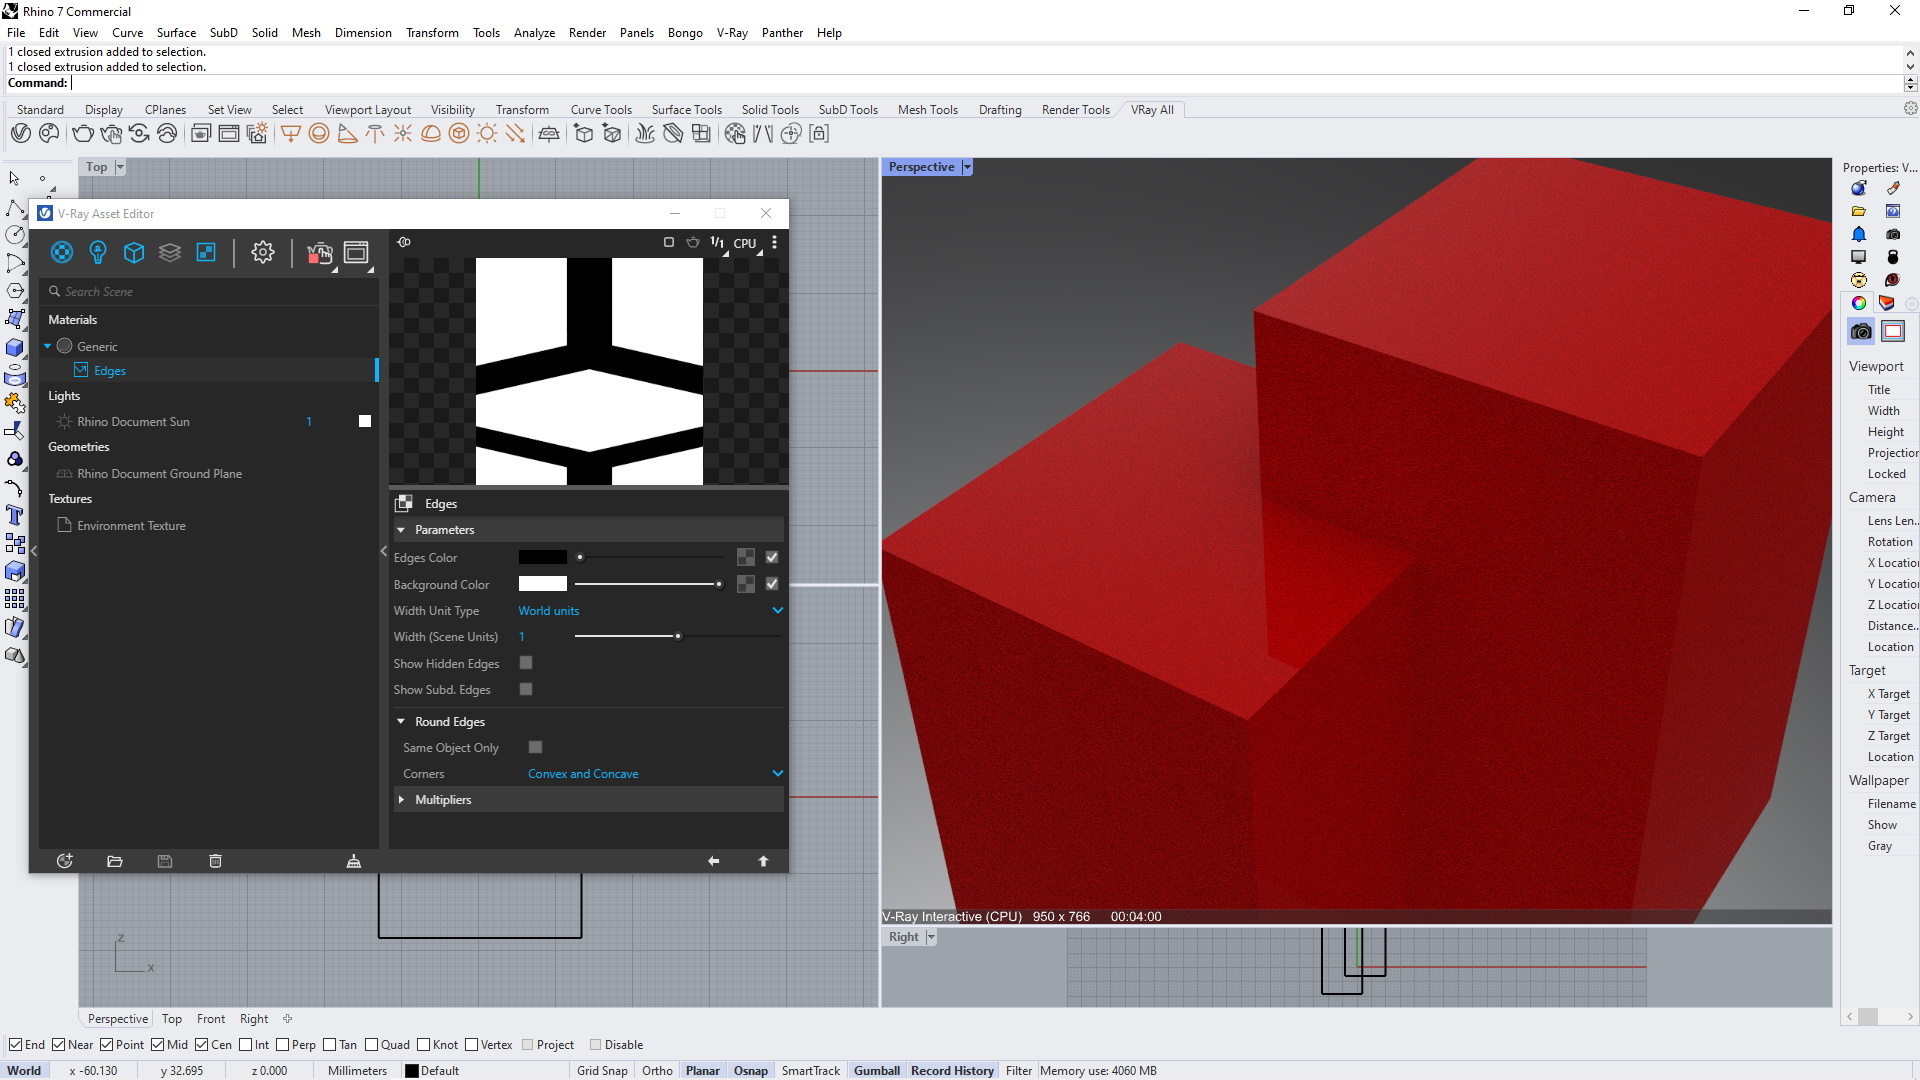This screenshot has height=1080, width=1920.
Task: Select the SmartTrack icon in status bar
Action: tap(811, 1069)
